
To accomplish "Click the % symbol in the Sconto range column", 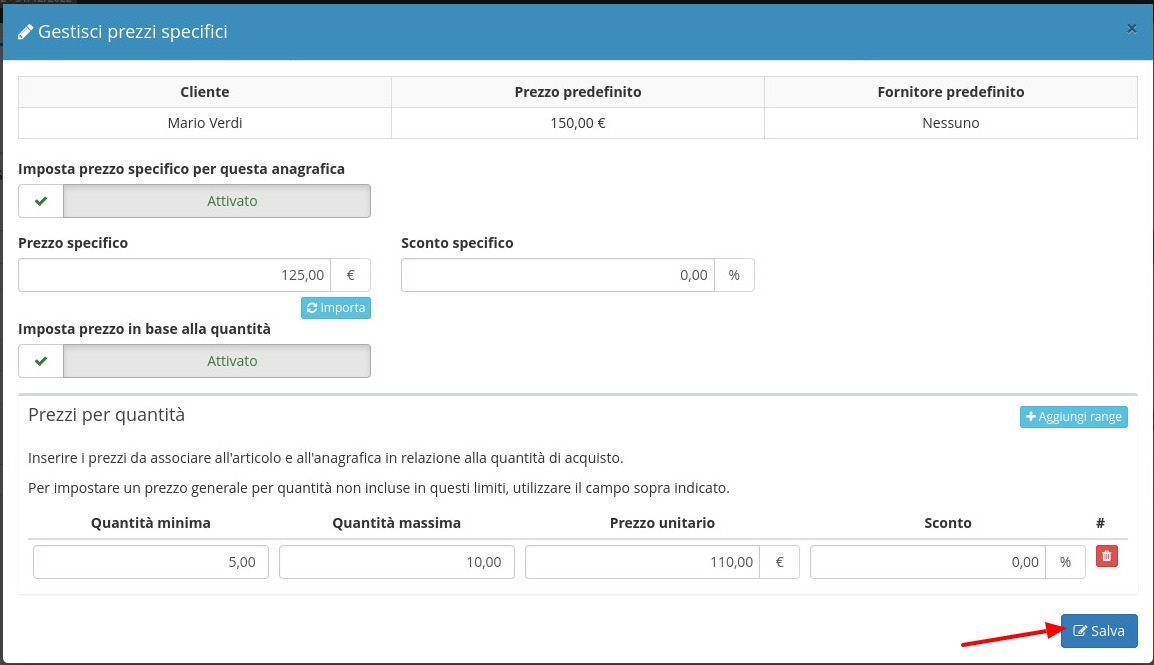I will (1065, 562).
